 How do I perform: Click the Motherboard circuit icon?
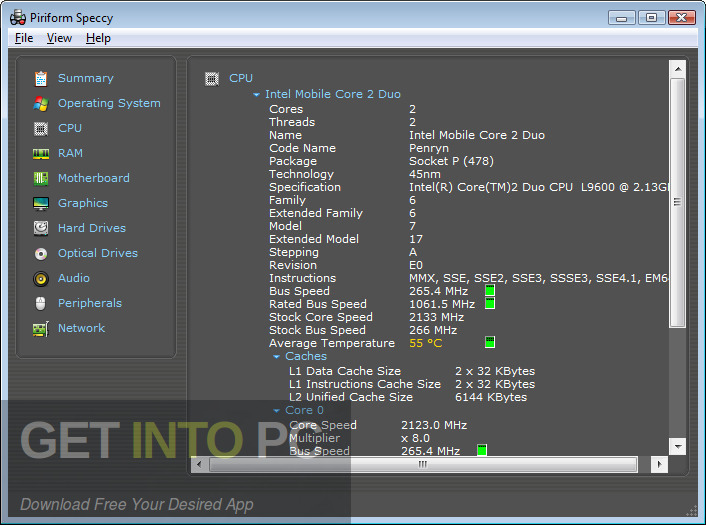[41, 179]
